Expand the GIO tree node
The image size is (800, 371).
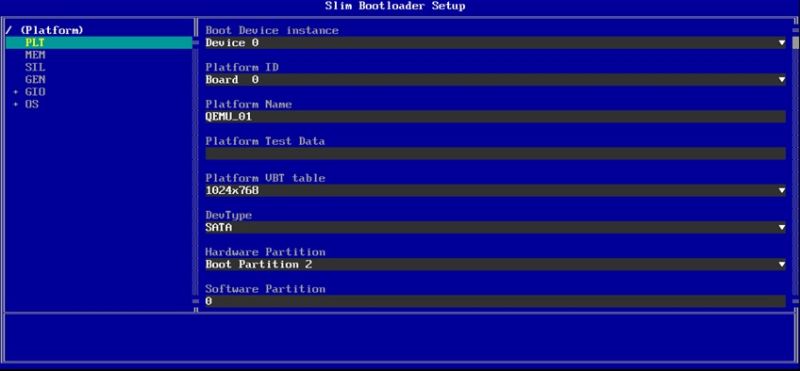(x=16, y=92)
